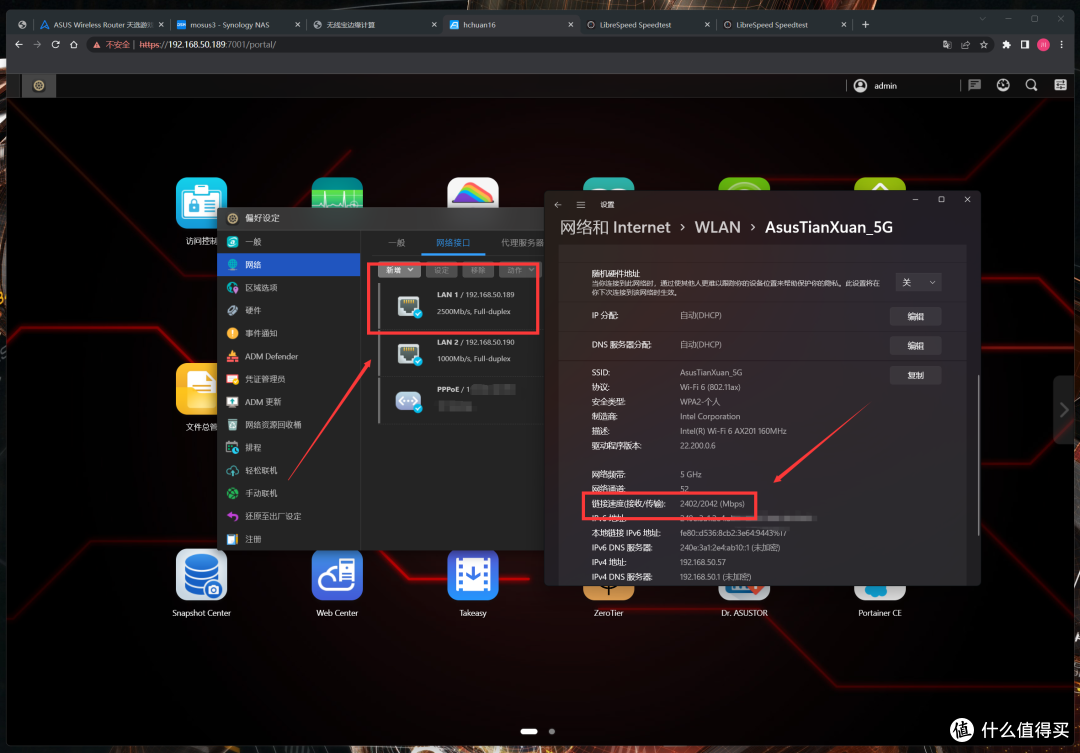This screenshot has width=1080, height=753.
Task: Select 轻松联机 in the preferences sidebar
Action: coord(289,470)
